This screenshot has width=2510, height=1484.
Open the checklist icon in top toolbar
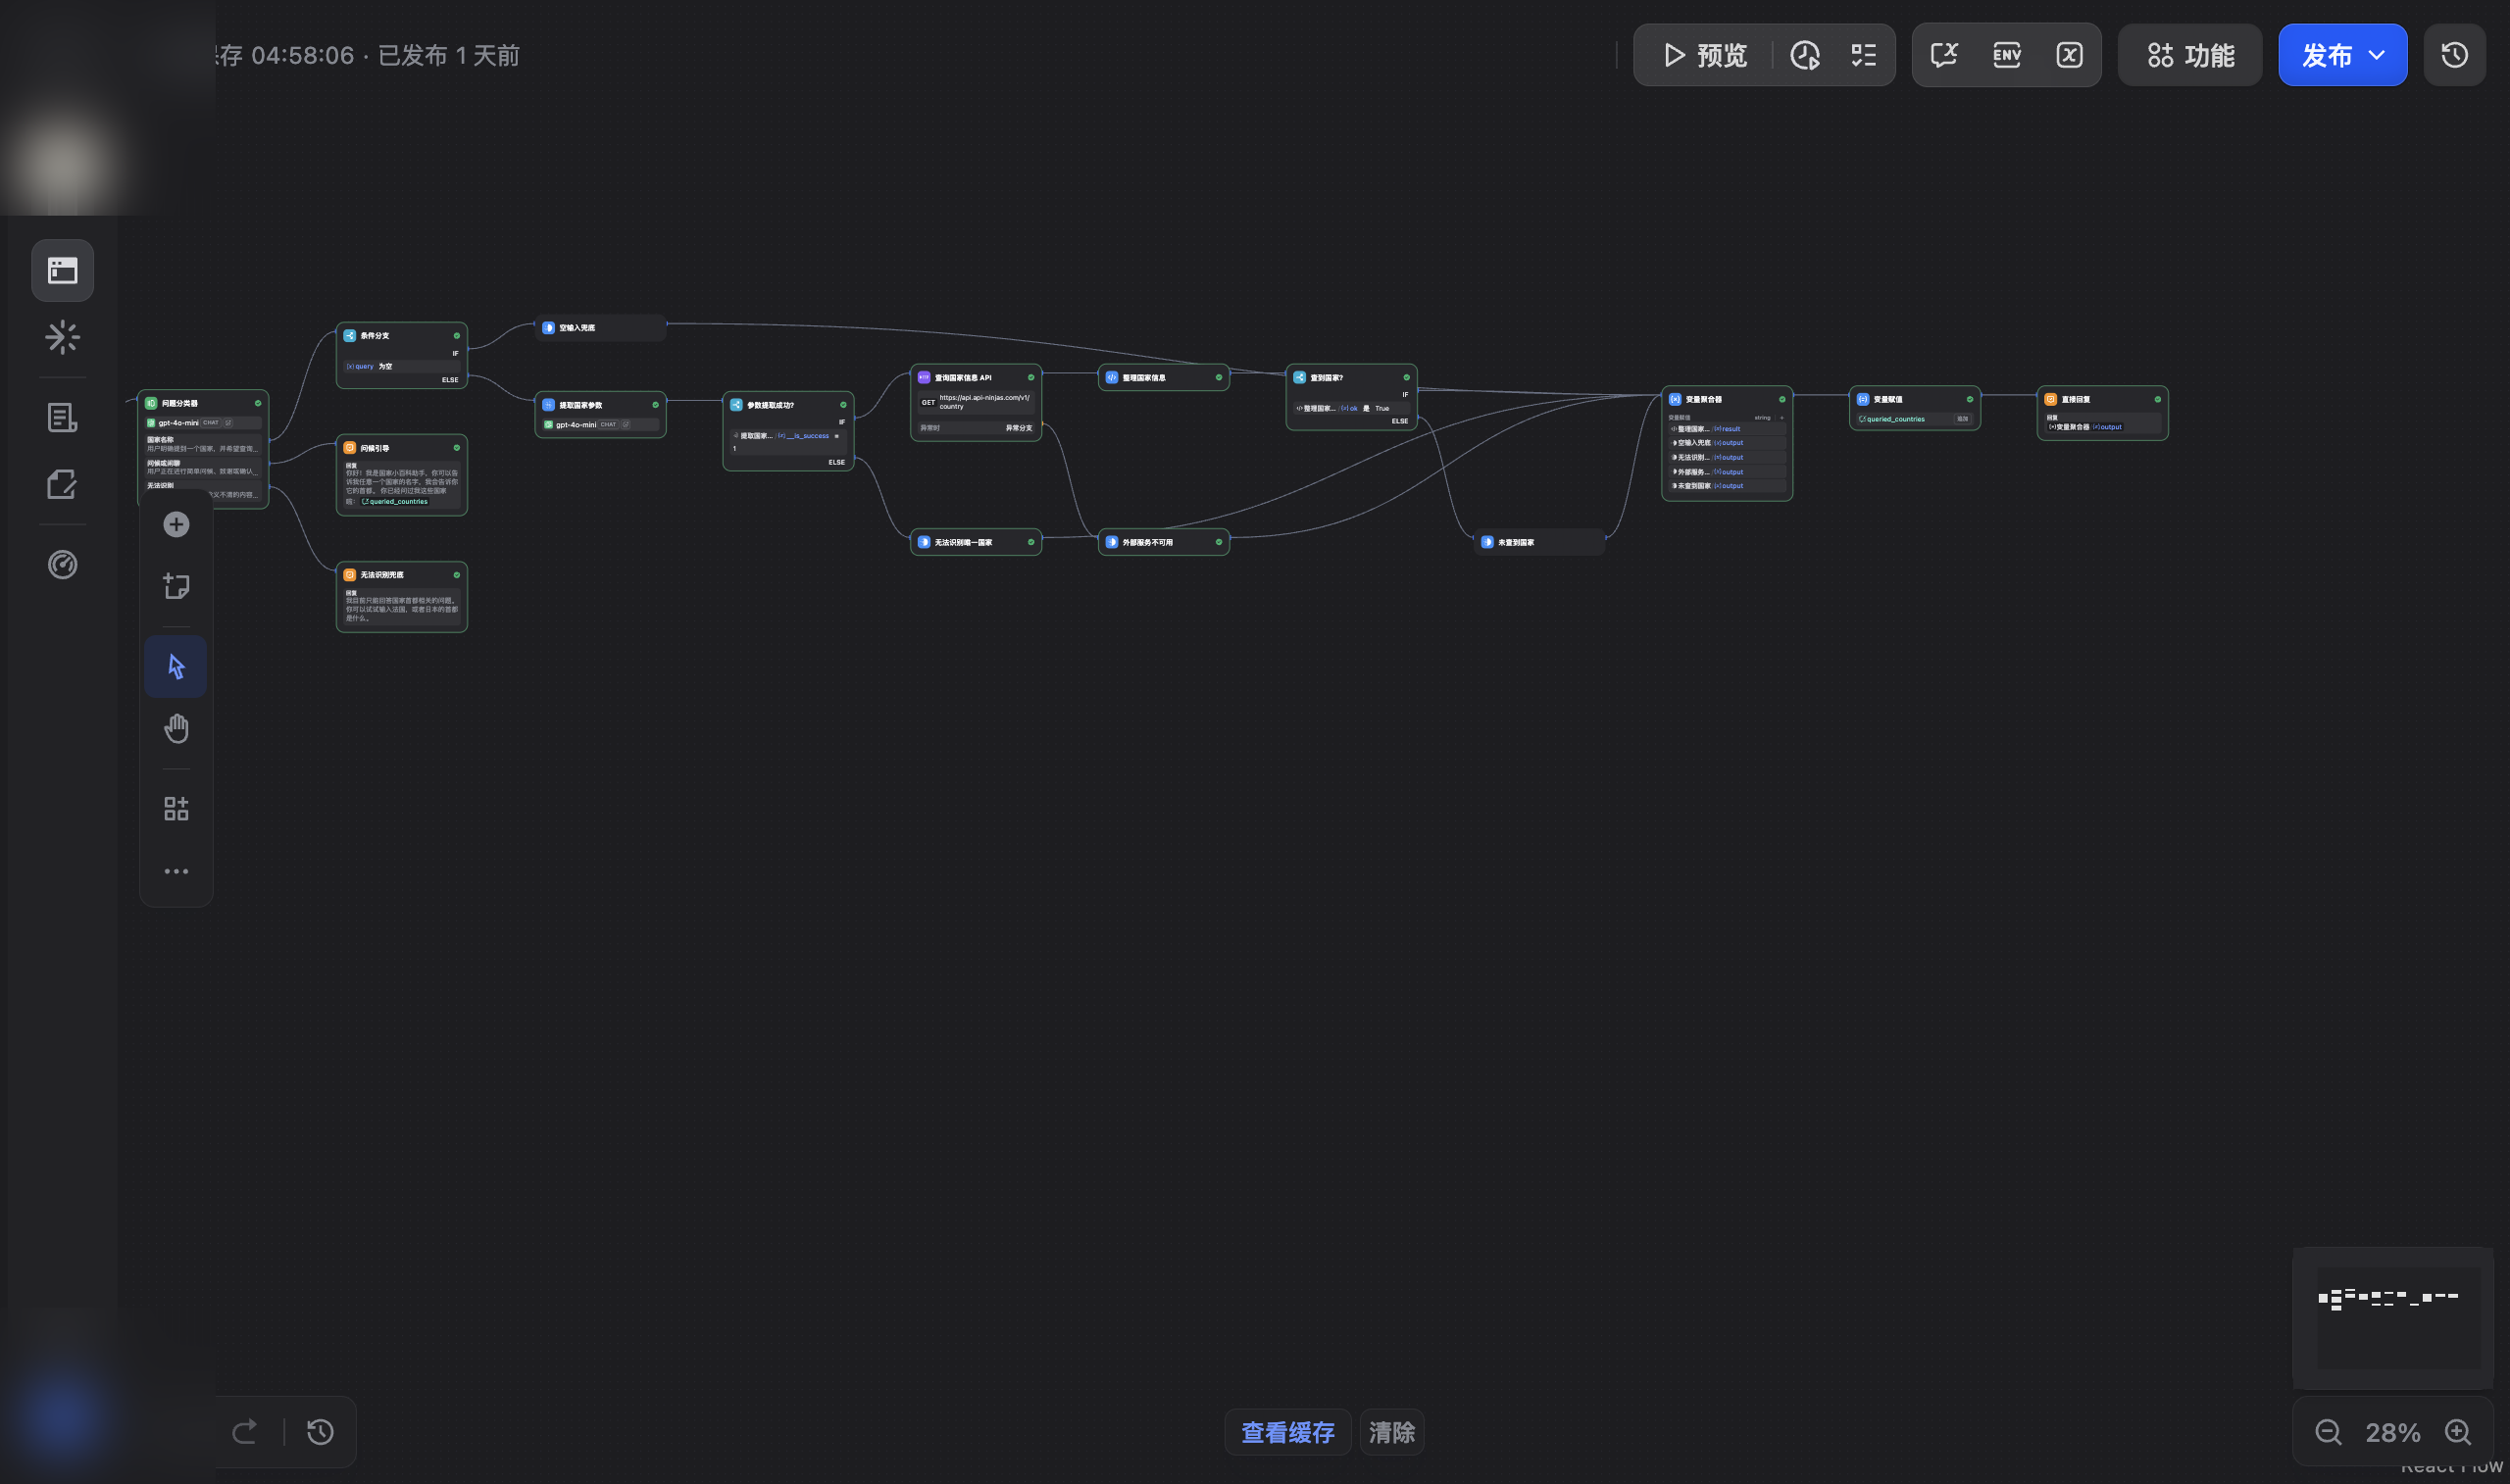tap(1863, 55)
